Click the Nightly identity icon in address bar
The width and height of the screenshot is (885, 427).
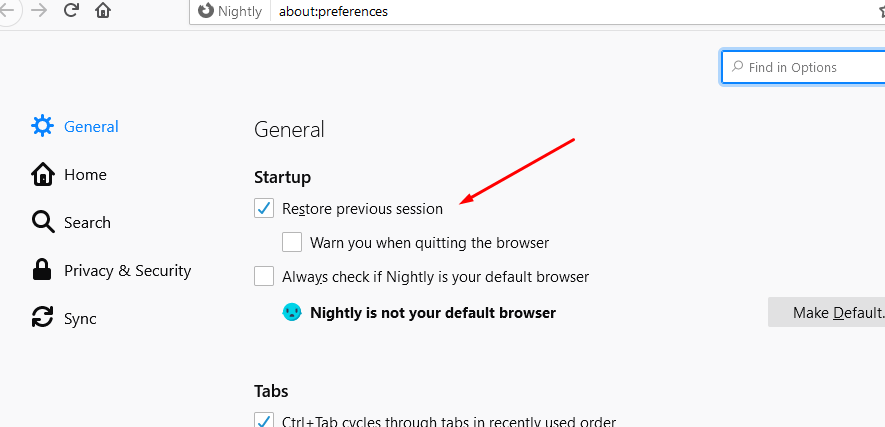point(206,11)
